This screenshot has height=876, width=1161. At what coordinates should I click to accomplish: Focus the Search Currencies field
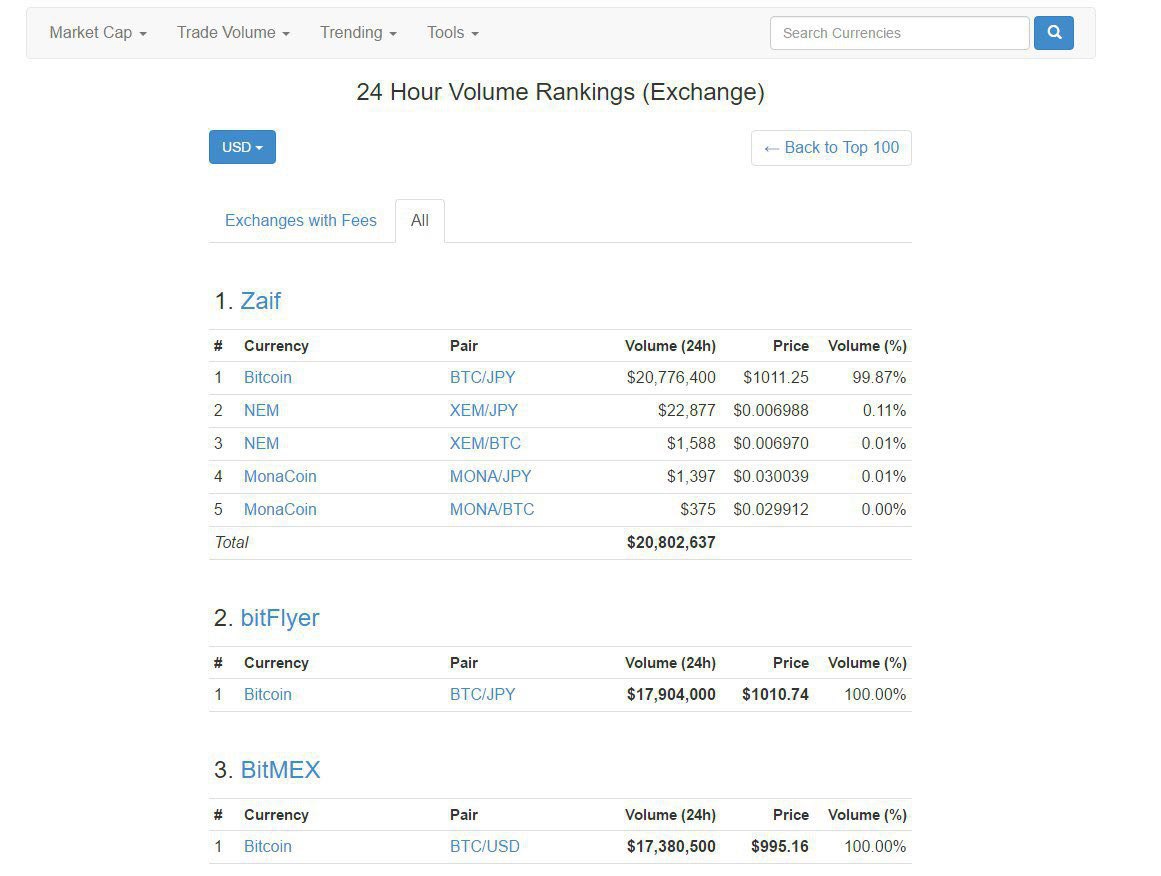point(900,33)
